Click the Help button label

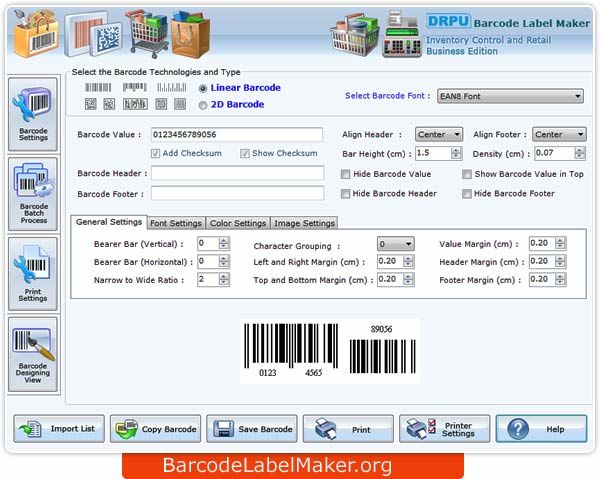555,429
